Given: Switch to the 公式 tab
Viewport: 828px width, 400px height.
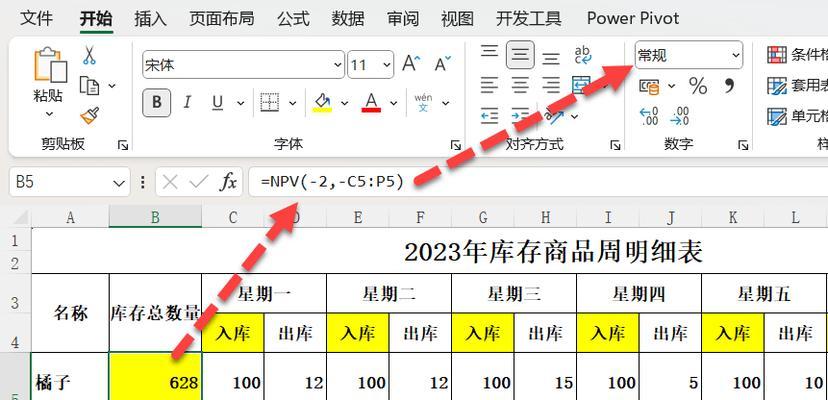Looking at the screenshot, I should click(293, 18).
